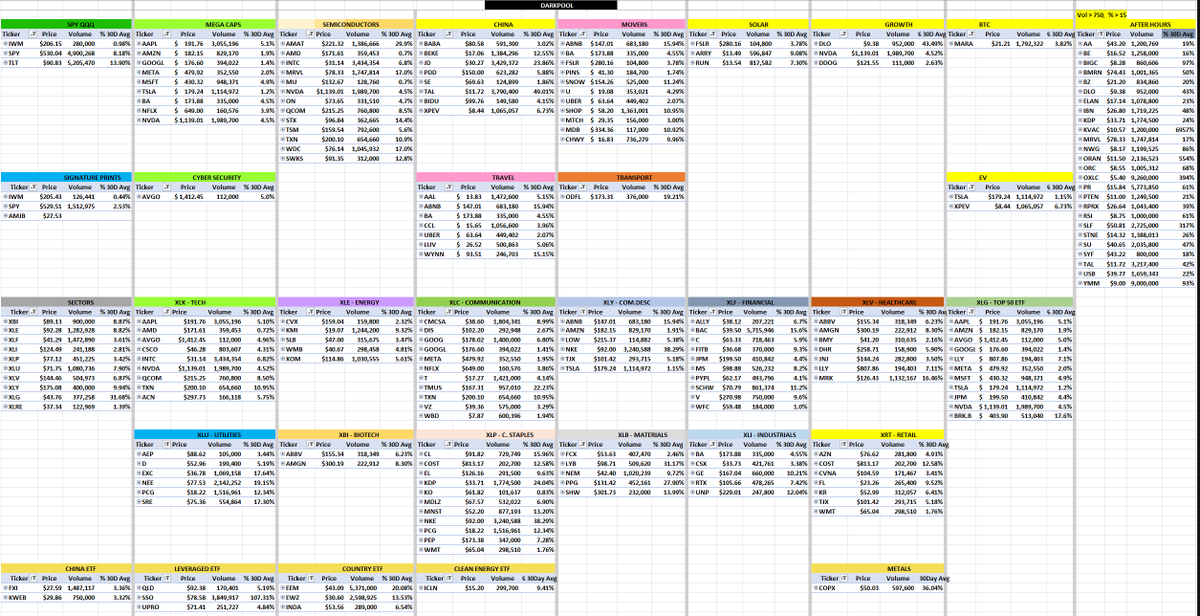Select the XRT - RETAIL section header
Image resolution: width=1200 pixels, height=616 pixels.
879,436
